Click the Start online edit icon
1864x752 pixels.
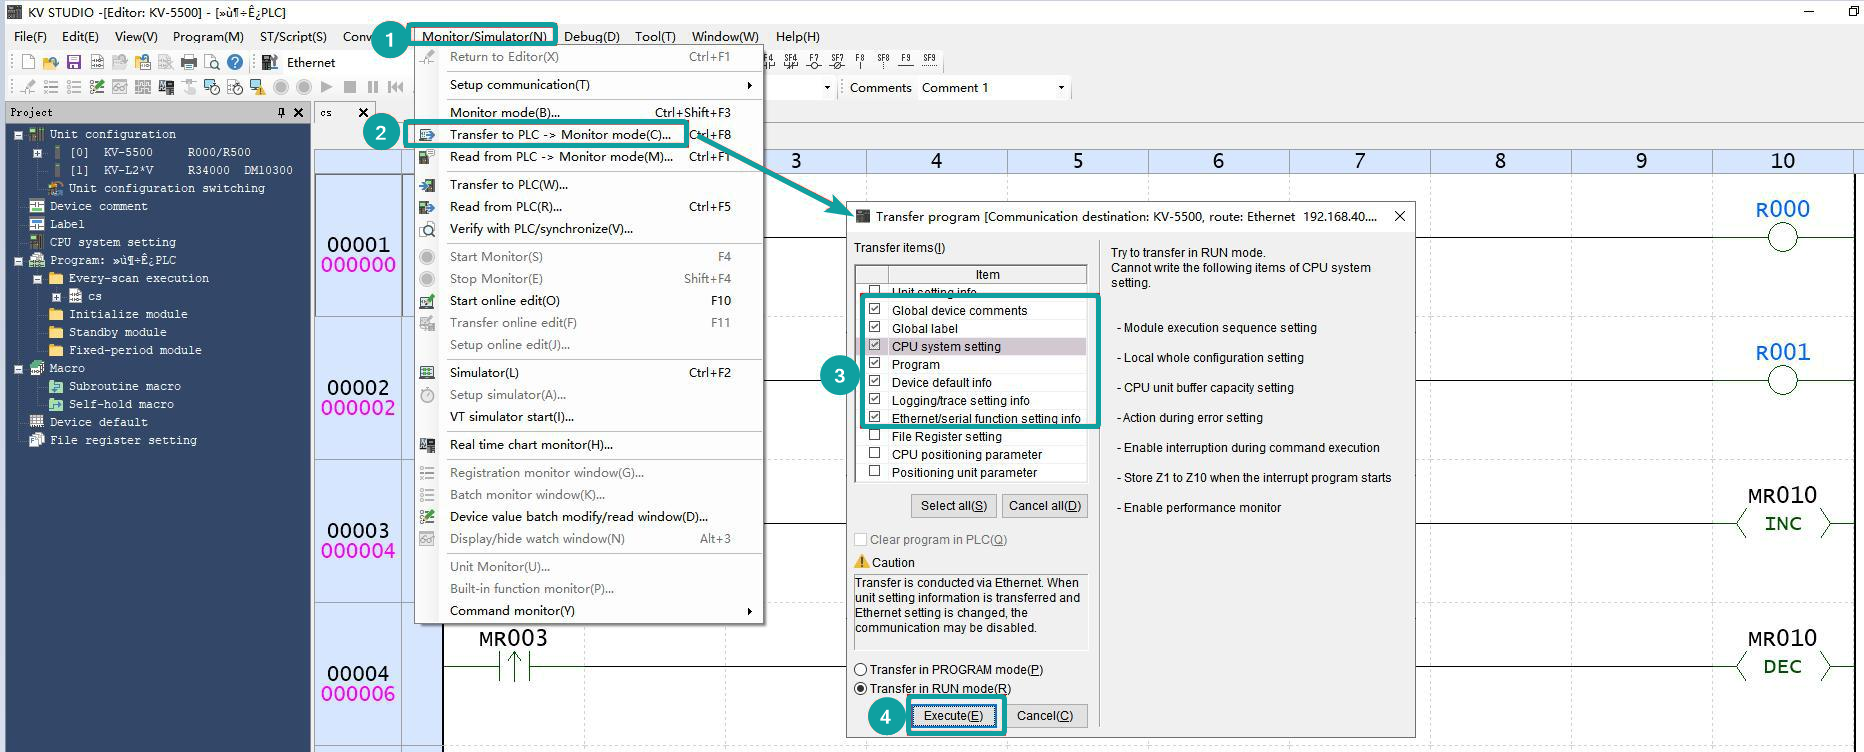coord(427,301)
